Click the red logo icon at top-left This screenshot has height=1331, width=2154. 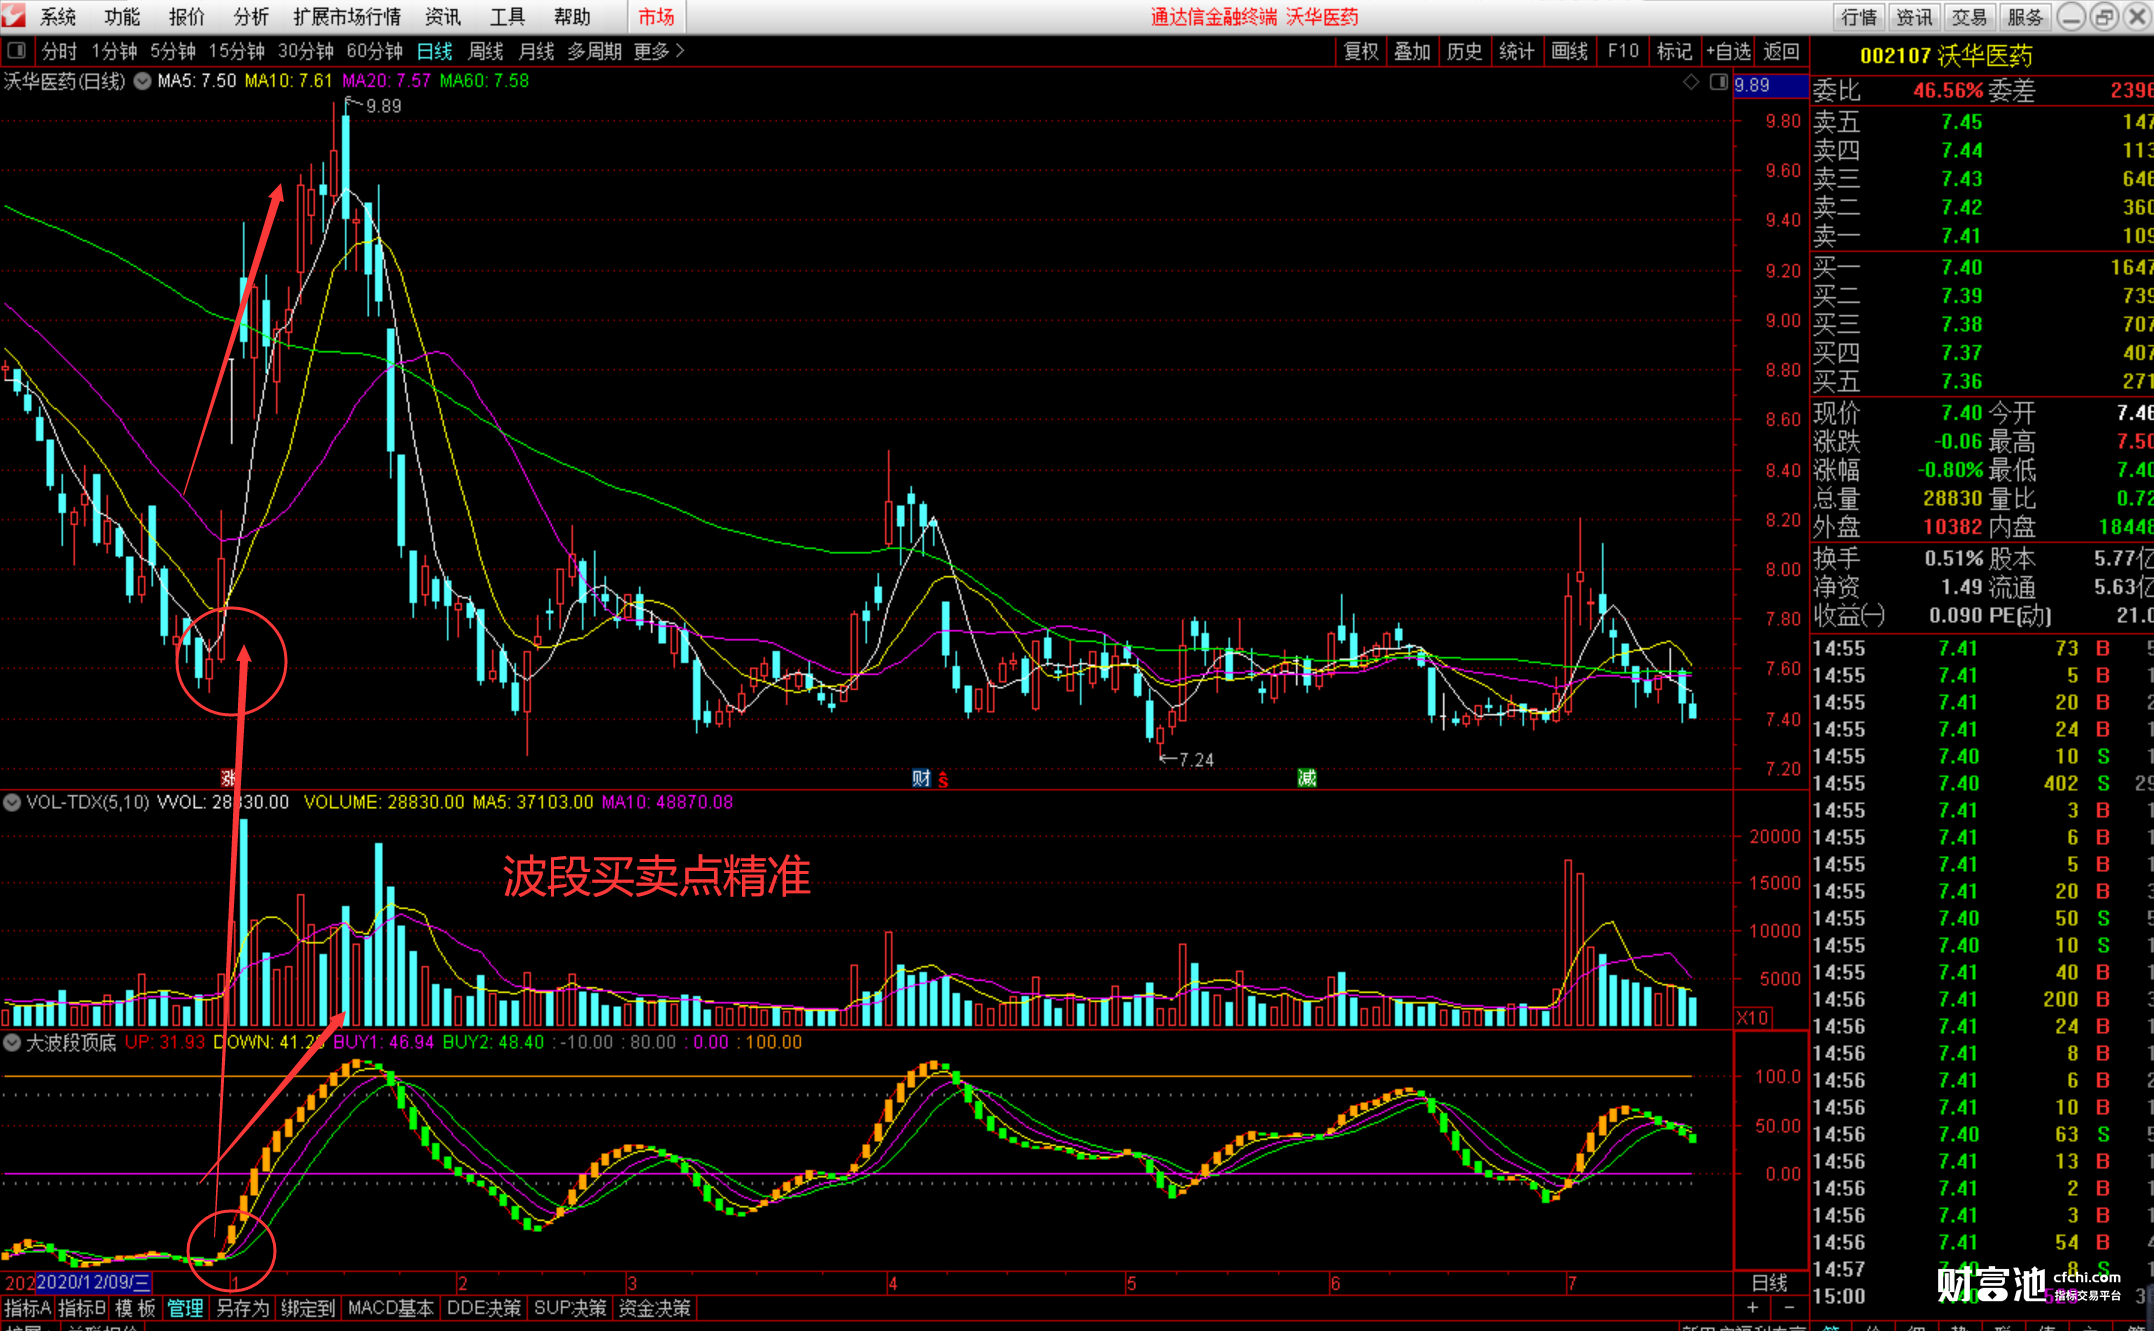pos(13,15)
